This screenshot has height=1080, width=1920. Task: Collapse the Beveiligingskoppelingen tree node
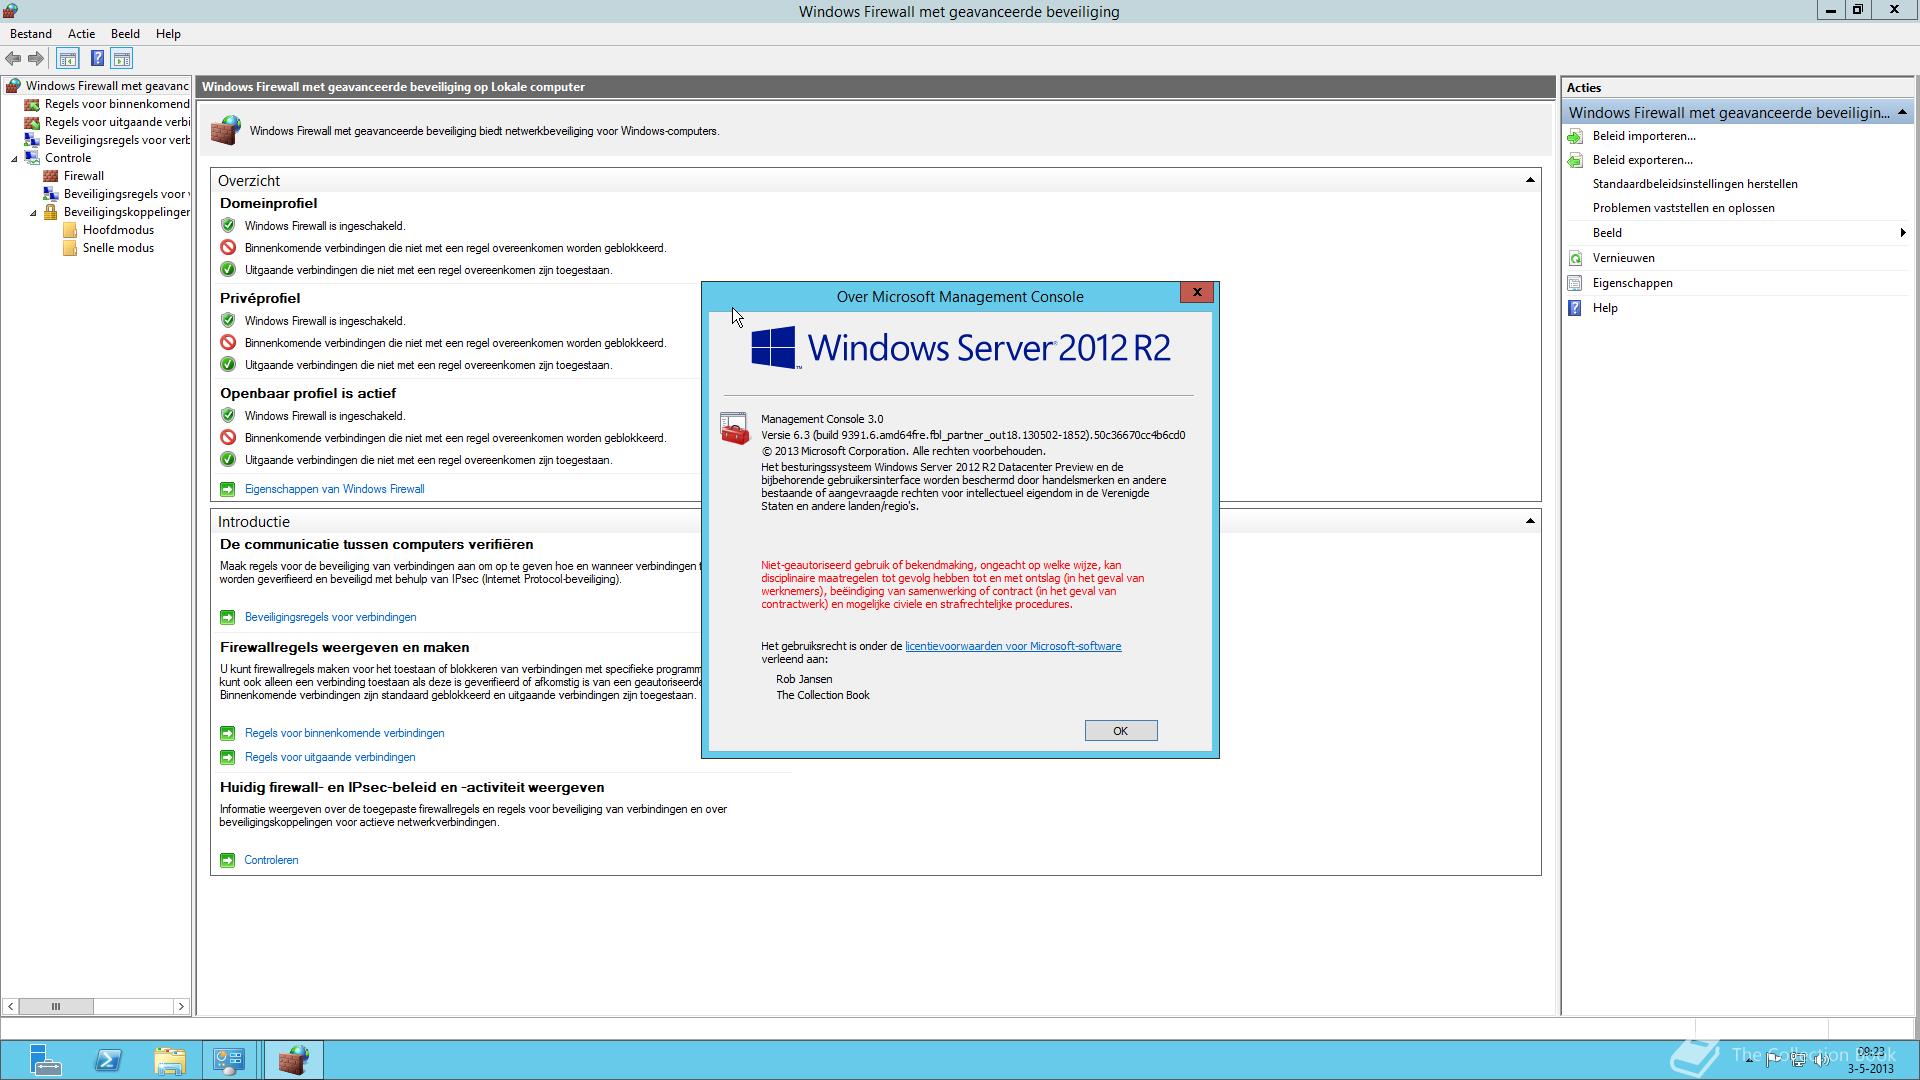point(33,212)
